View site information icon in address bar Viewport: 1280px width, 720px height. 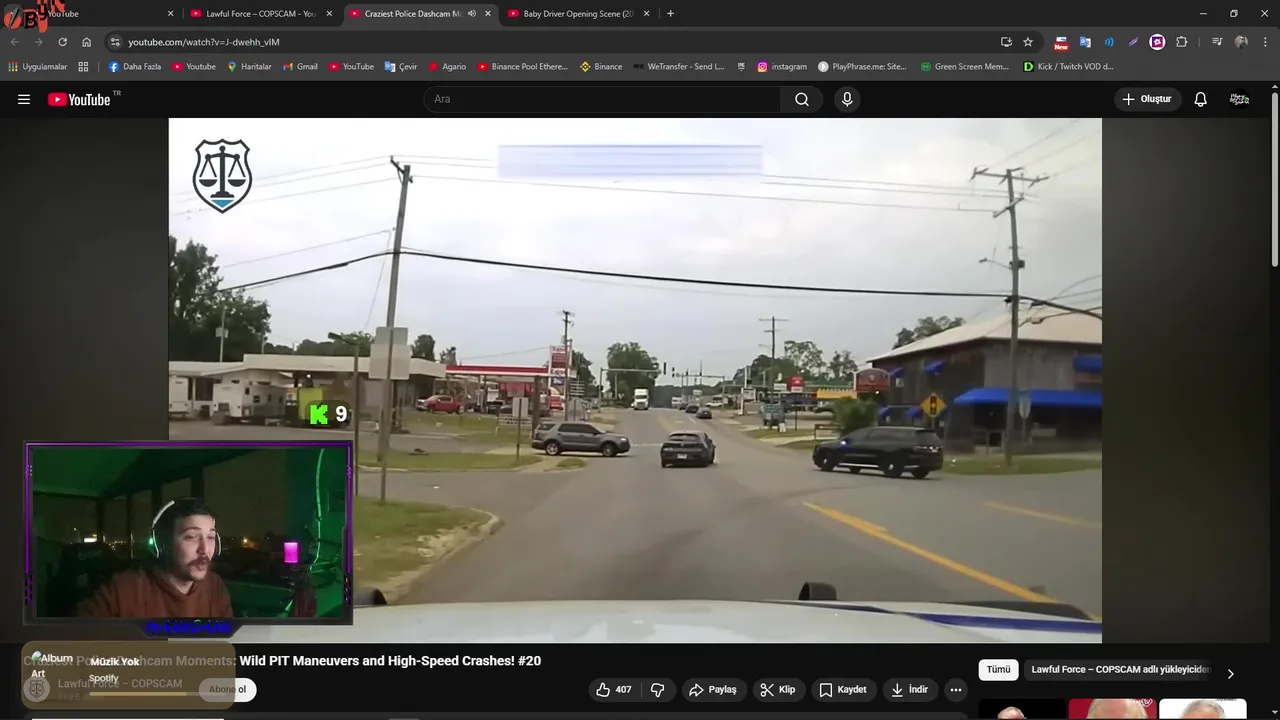[115, 42]
